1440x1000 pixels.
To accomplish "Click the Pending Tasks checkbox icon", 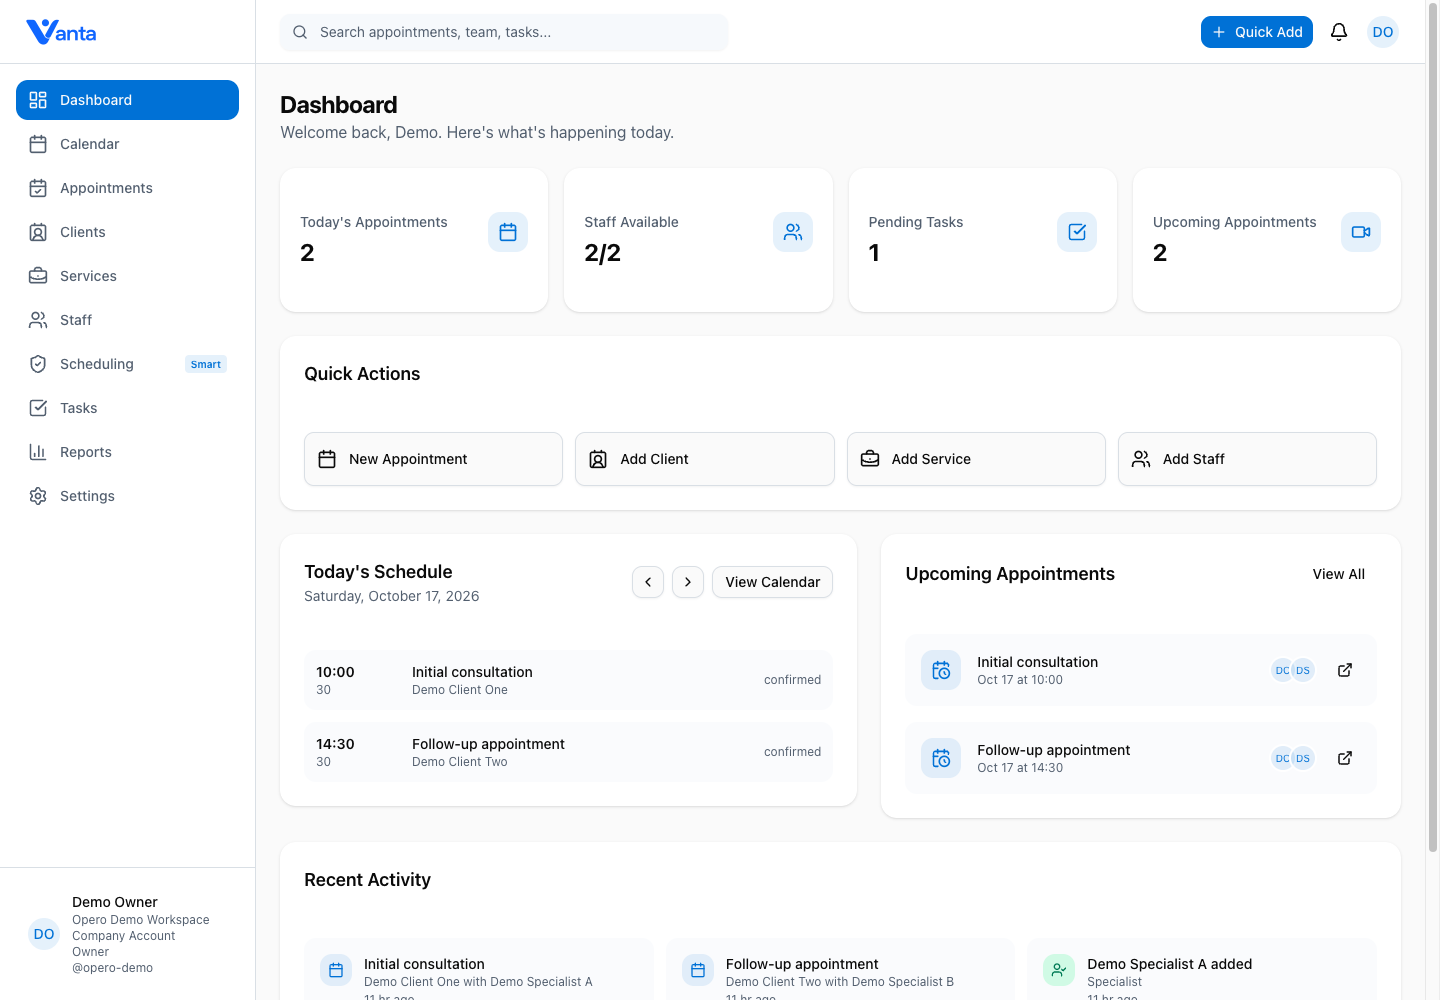I will pyautogui.click(x=1077, y=232).
